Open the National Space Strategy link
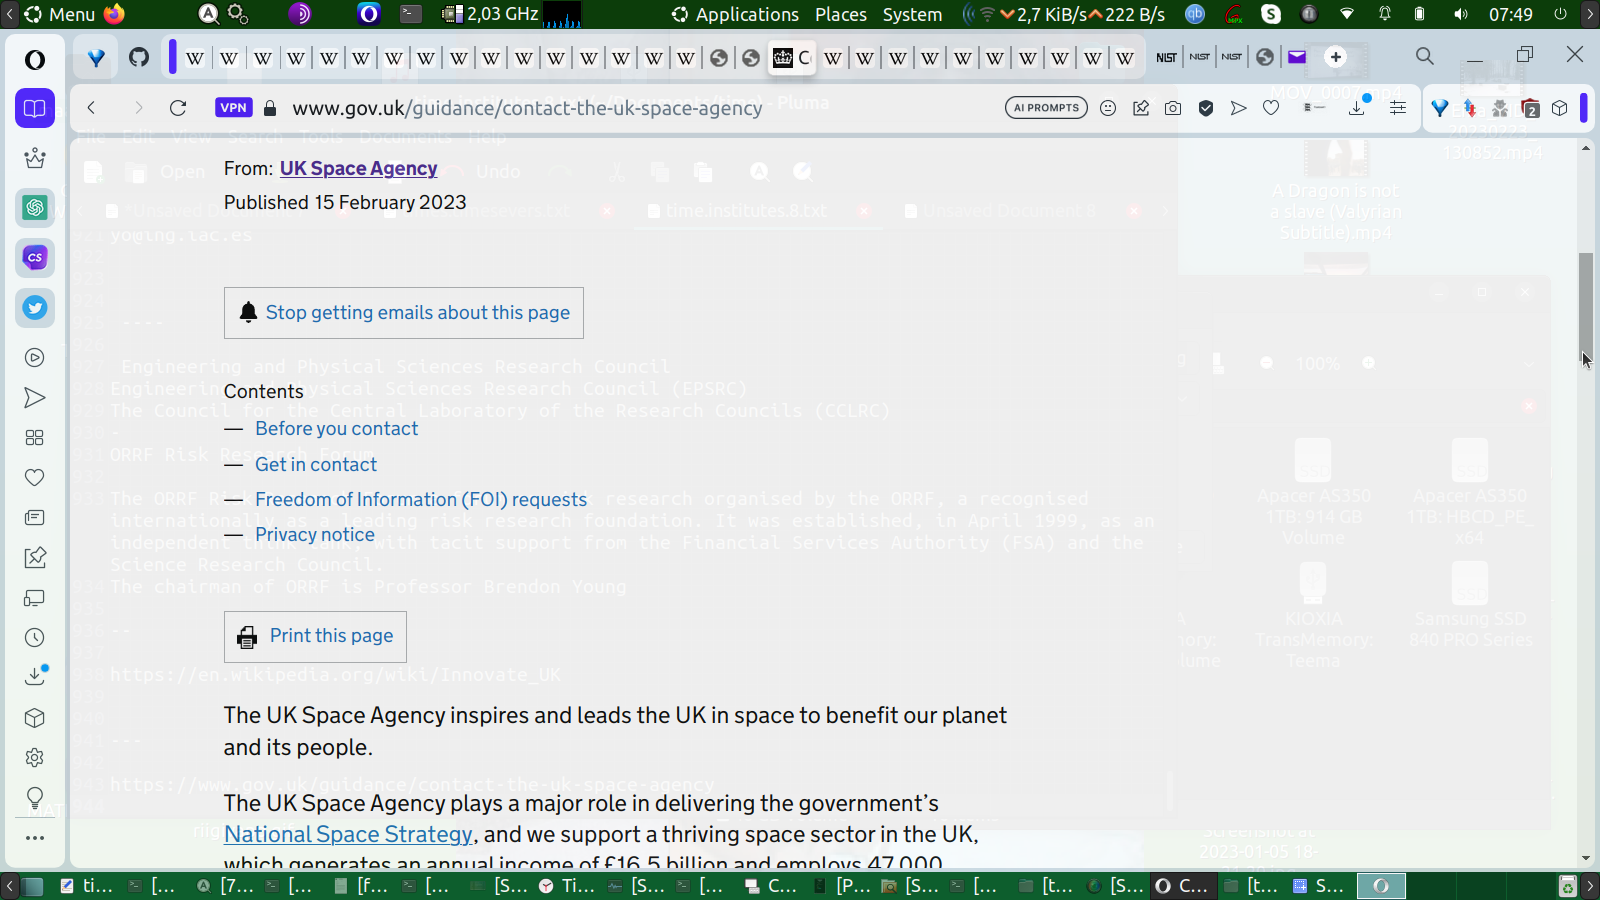The width and height of the screenshot is (1600, 900). [x=348, y=835]
